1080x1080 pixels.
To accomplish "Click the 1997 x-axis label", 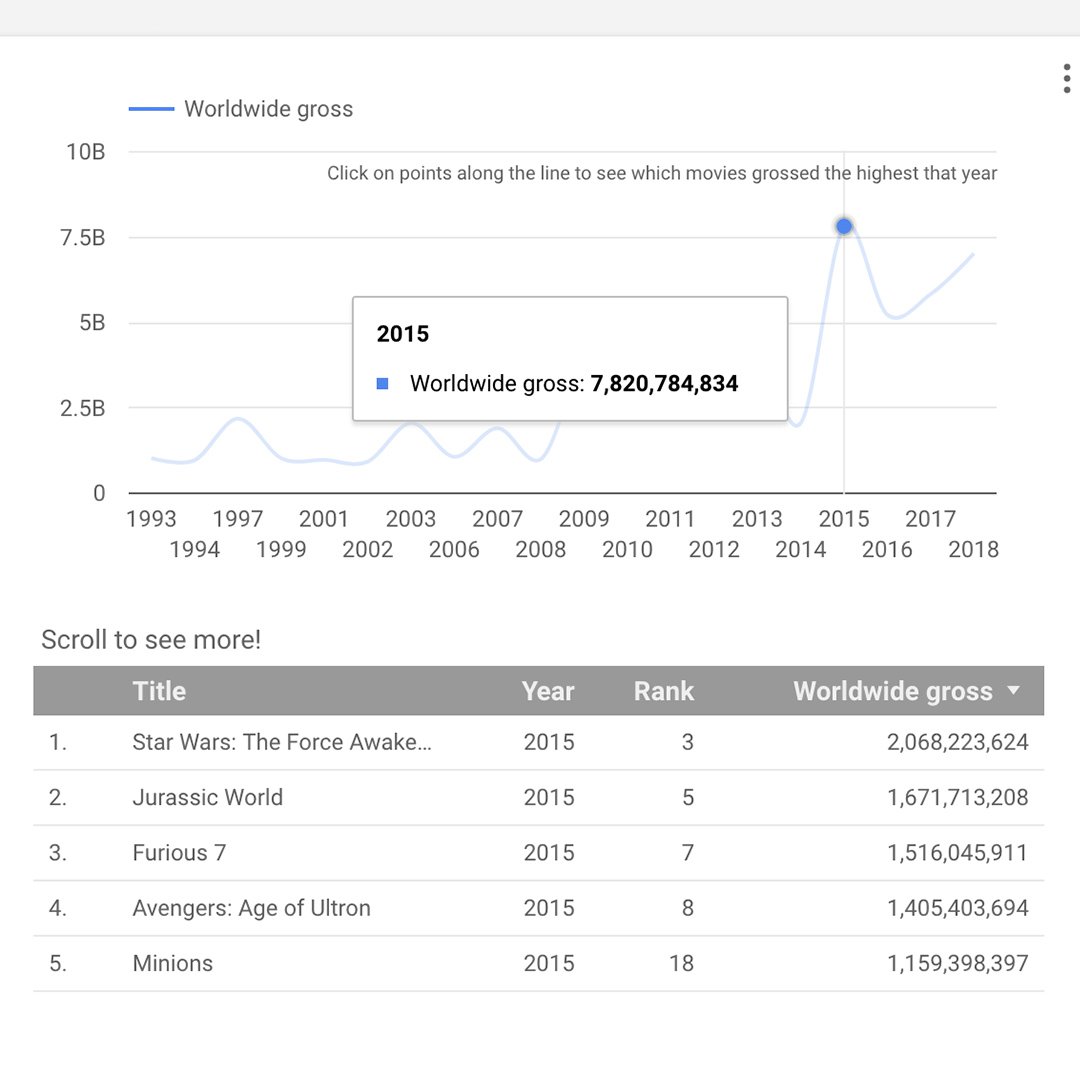I will coord(238,519).
